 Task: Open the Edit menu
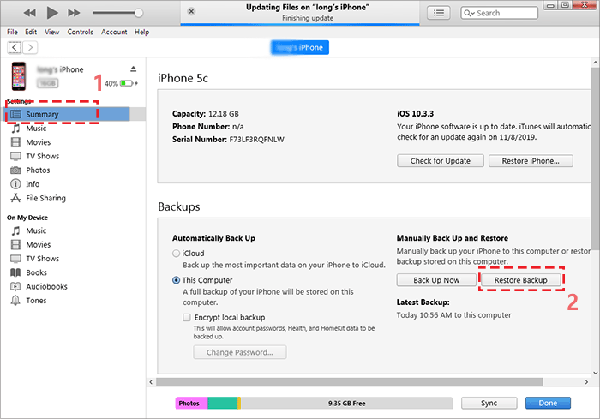point(31,32)
